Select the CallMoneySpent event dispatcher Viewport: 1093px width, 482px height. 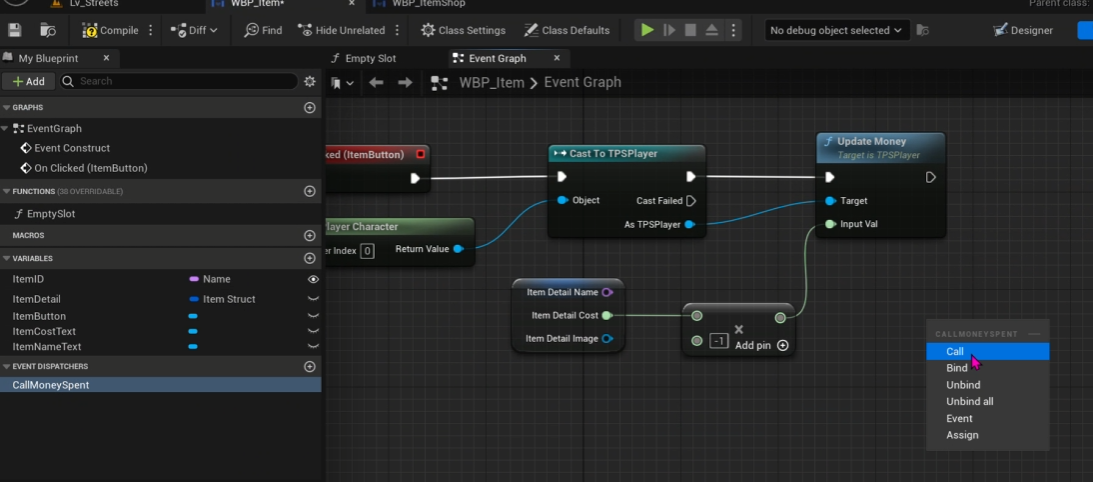click(x=51, y=385)
